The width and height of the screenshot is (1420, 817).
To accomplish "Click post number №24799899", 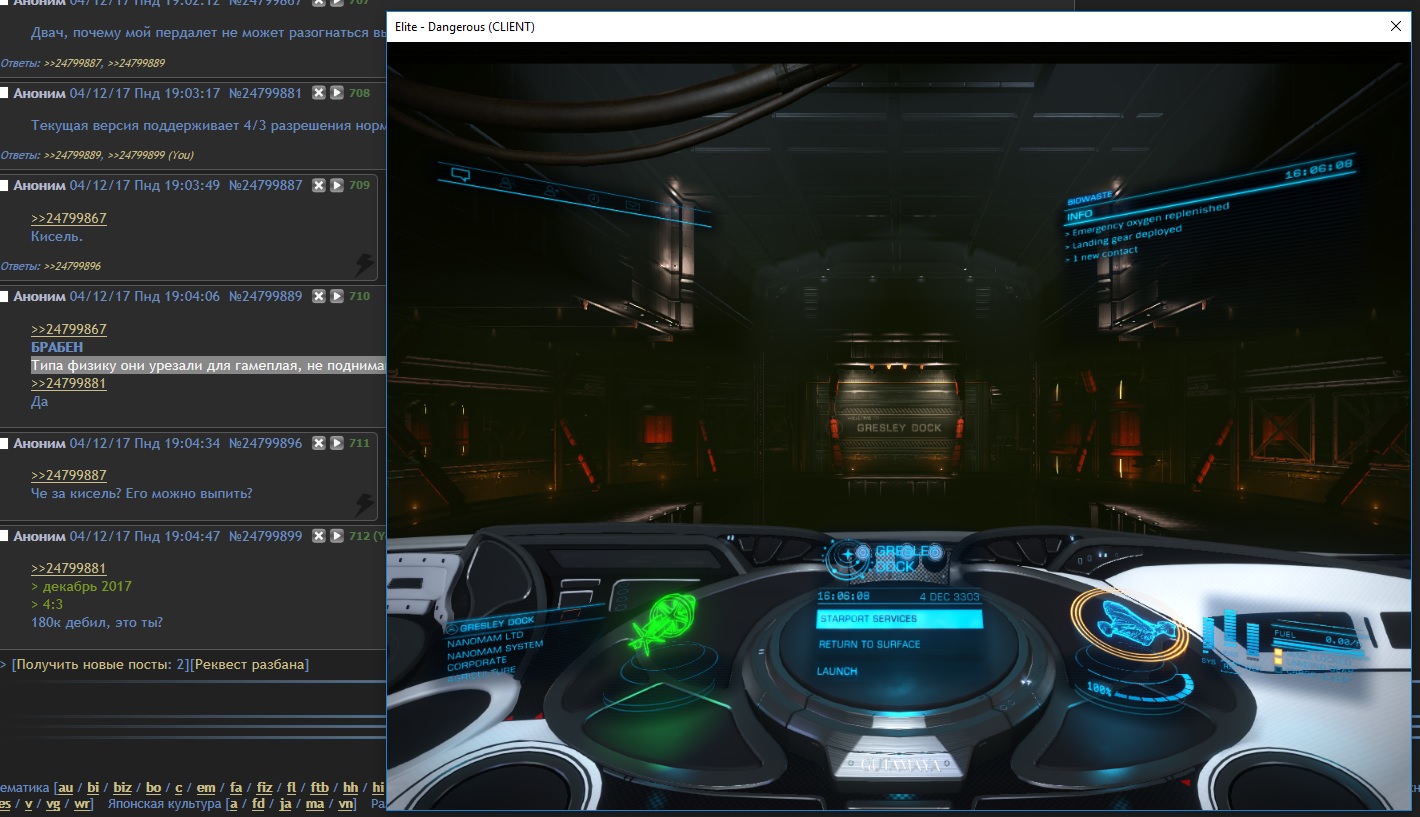I will coord(265,536).
